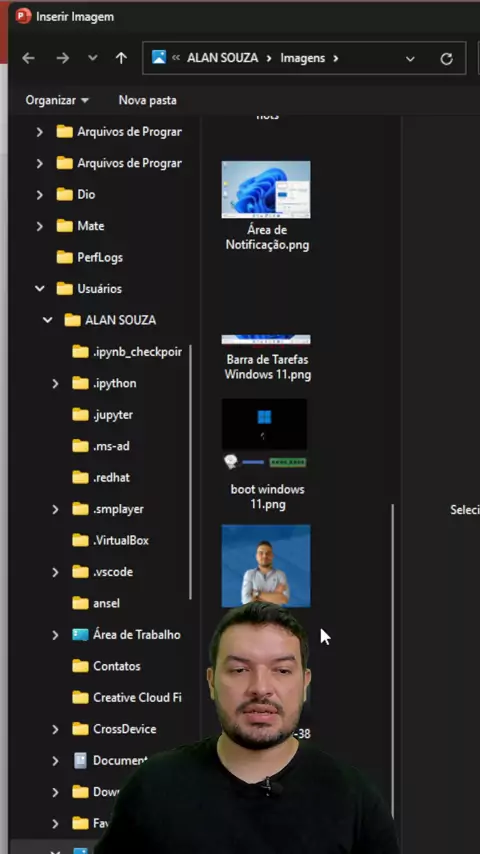The height and width of the screenshot is (854, 480).
Task: Click the Back navigation arrow
Action: (x=28, y=58)
